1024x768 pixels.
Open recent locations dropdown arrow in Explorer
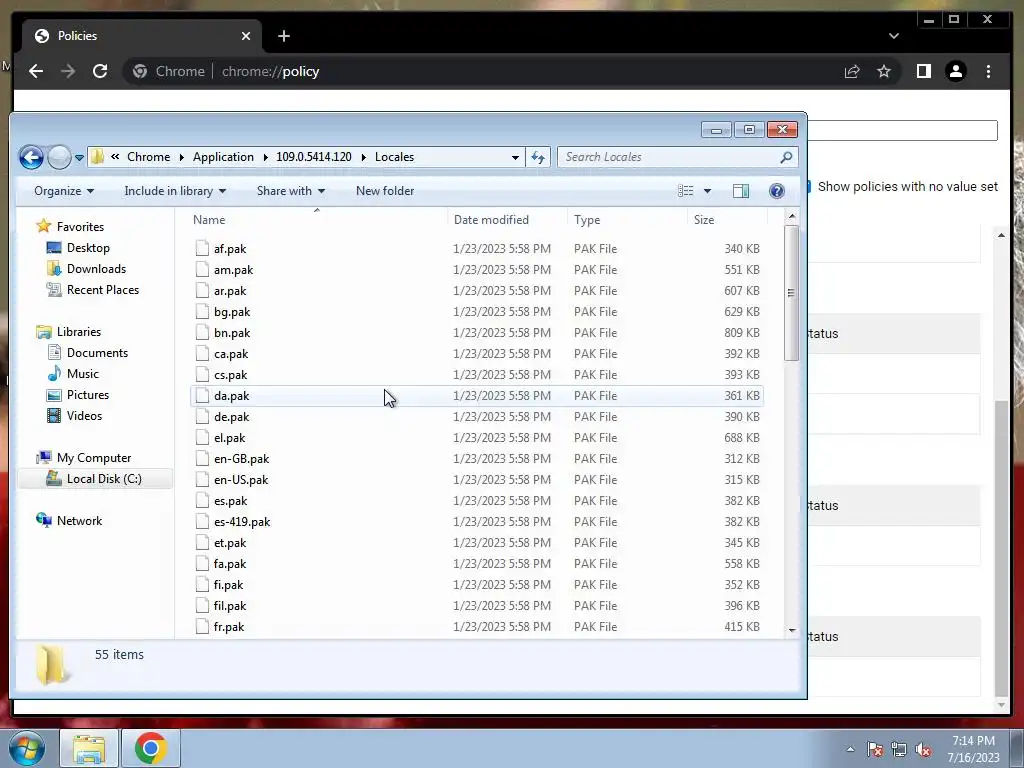tap(79, 157)
